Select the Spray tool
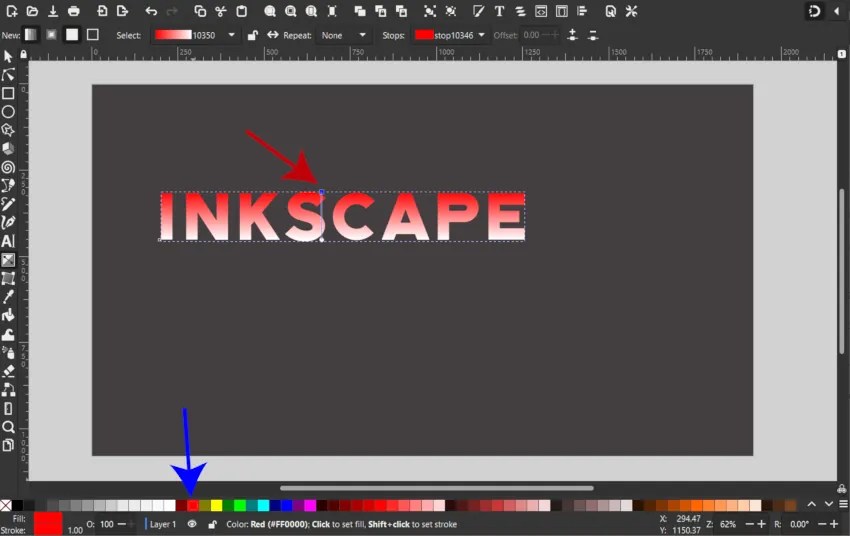 point(8,353)
